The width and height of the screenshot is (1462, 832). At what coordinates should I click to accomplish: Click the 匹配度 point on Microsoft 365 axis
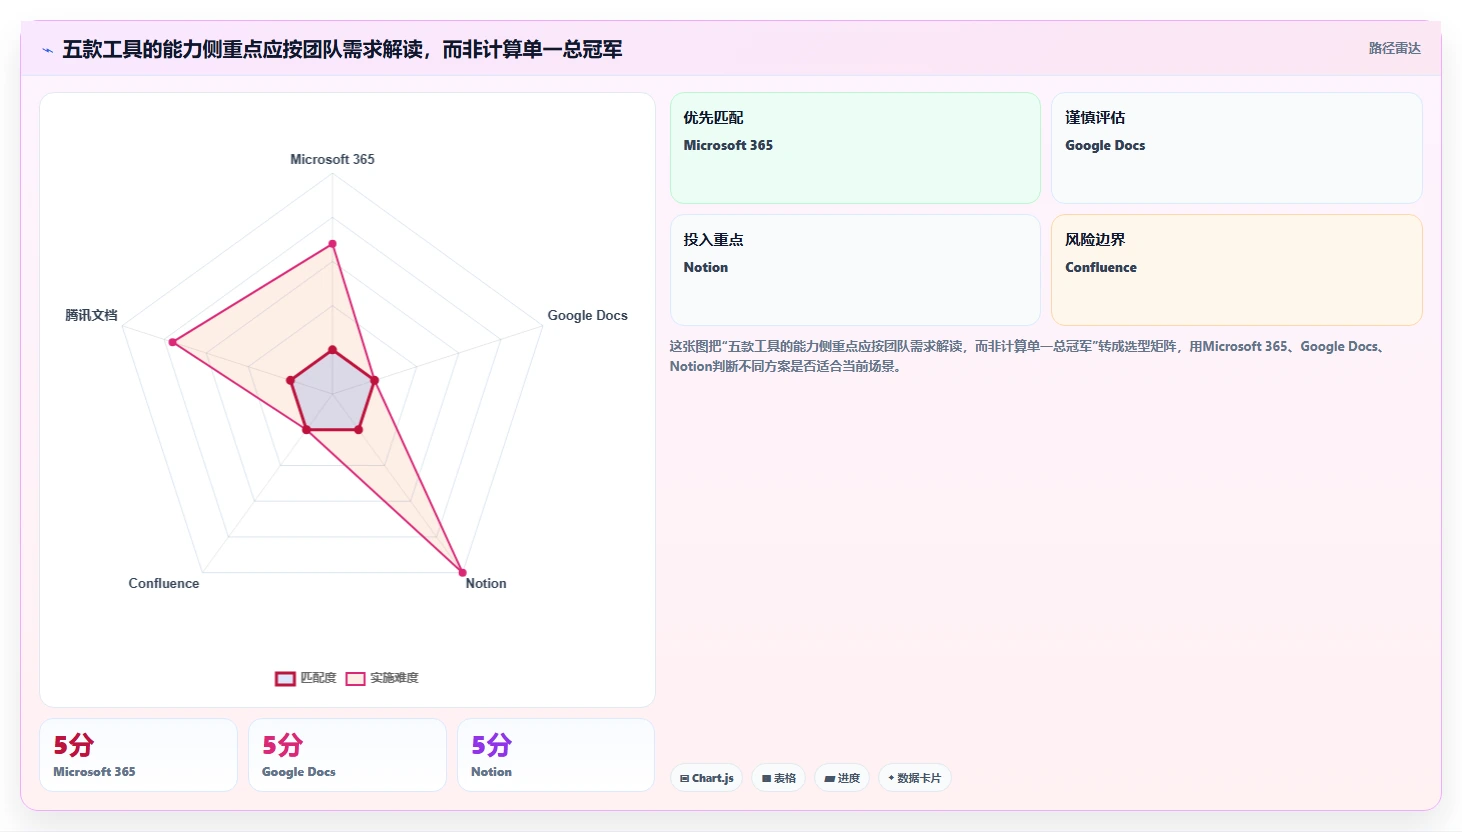(332, 350)
